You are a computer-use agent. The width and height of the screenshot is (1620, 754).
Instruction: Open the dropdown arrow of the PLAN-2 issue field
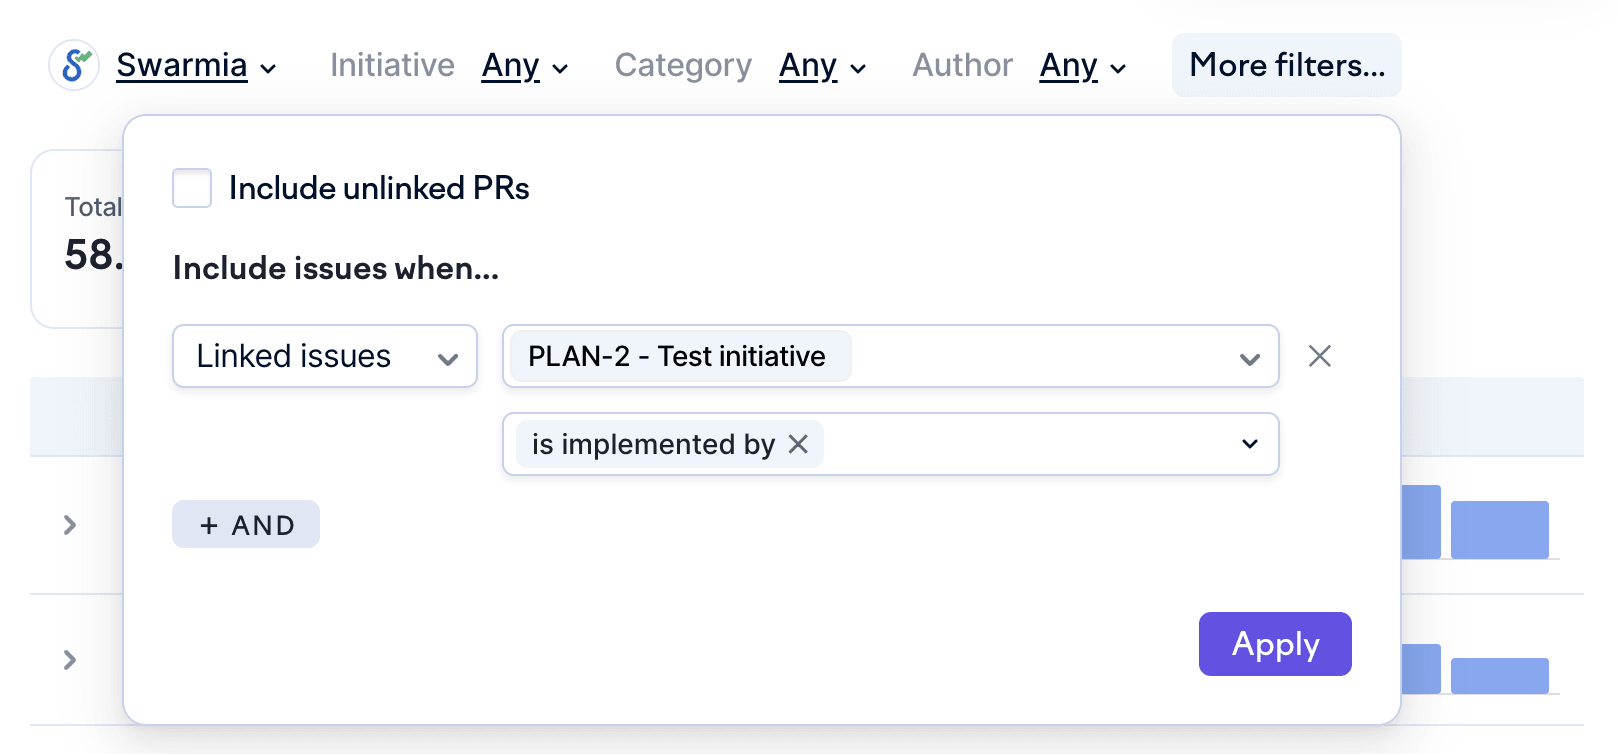pos(1249,358)
